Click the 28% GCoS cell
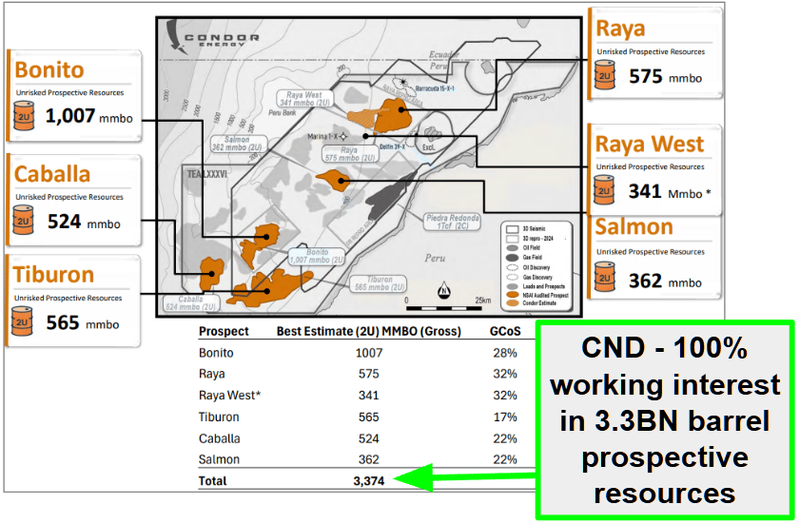This screenshot has width=800, height=524. 505,353
